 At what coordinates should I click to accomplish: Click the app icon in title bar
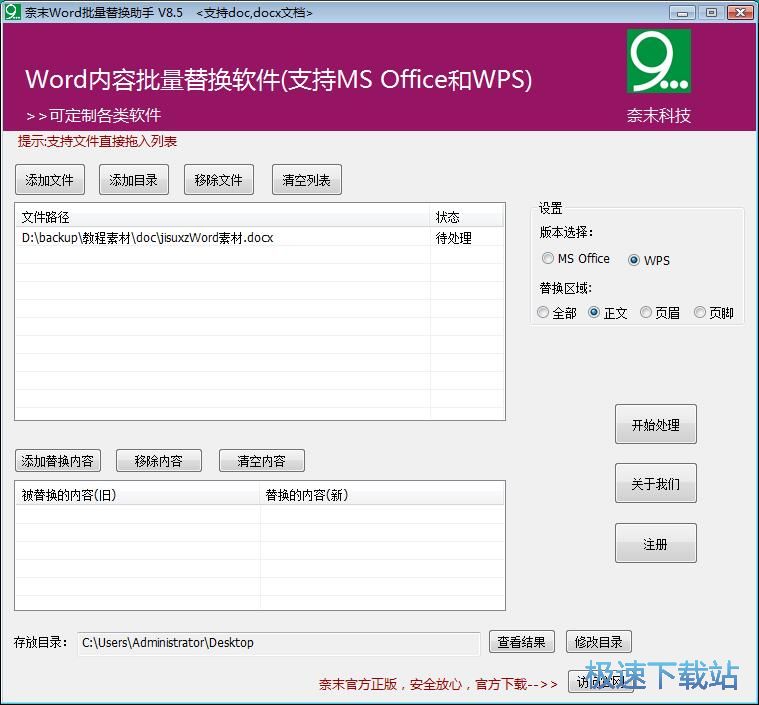[x=12, y=12]
